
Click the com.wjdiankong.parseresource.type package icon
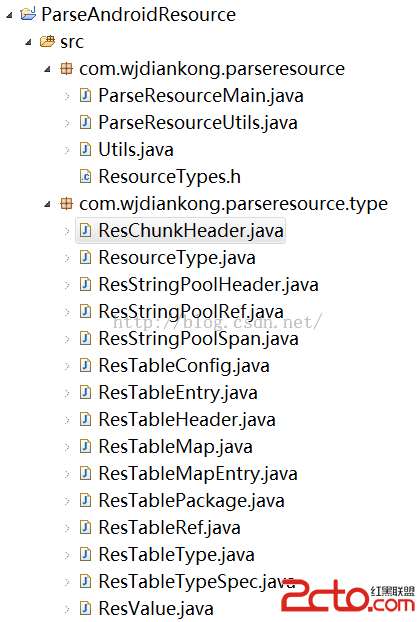pos(66,204)
